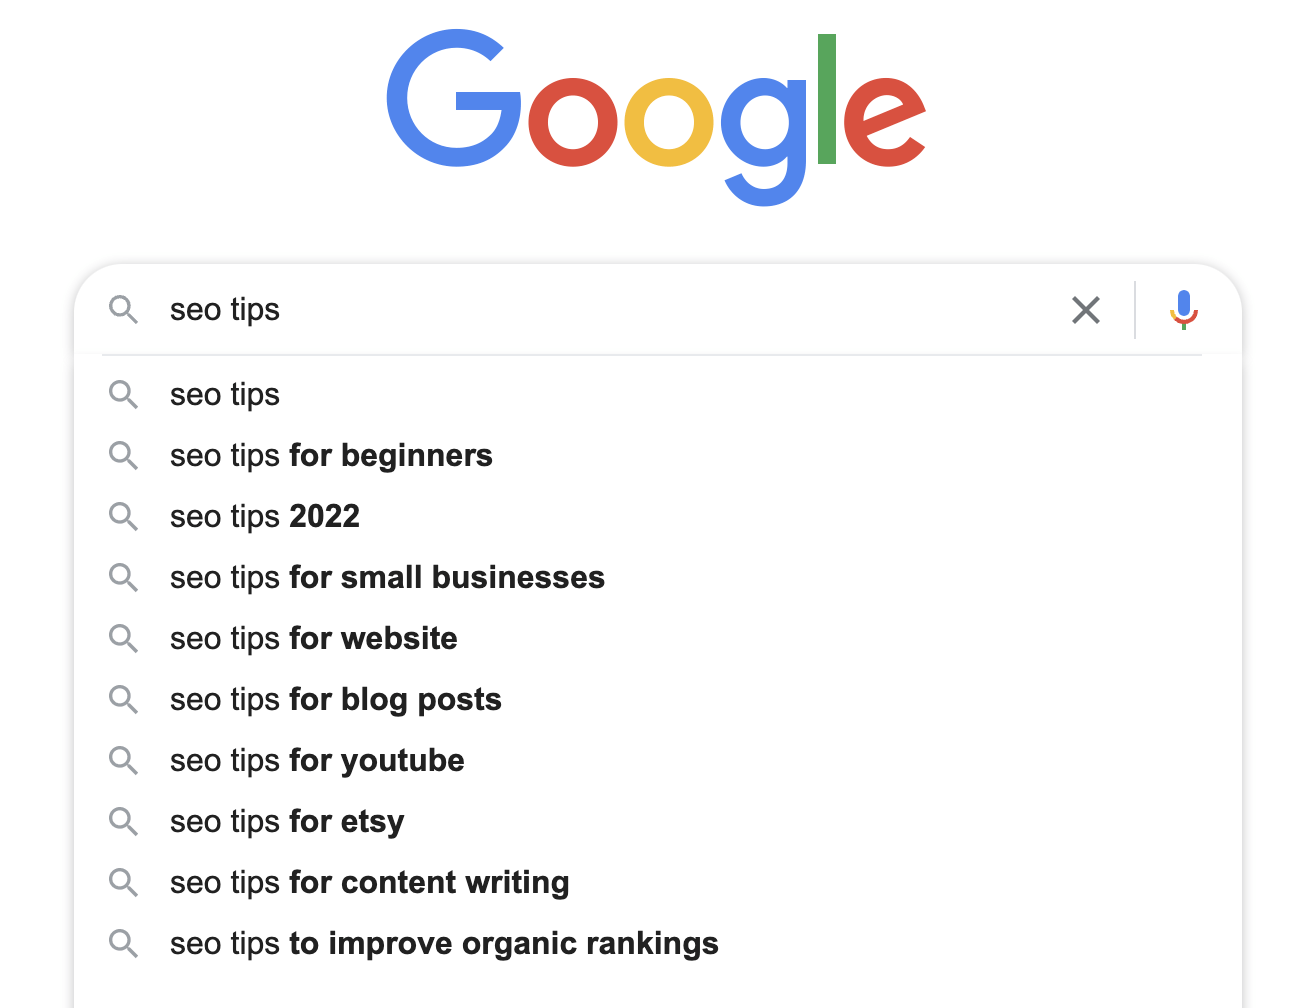
Task: Select 'seo tips for etsy' from suggestions
Action: coord(286,821)
